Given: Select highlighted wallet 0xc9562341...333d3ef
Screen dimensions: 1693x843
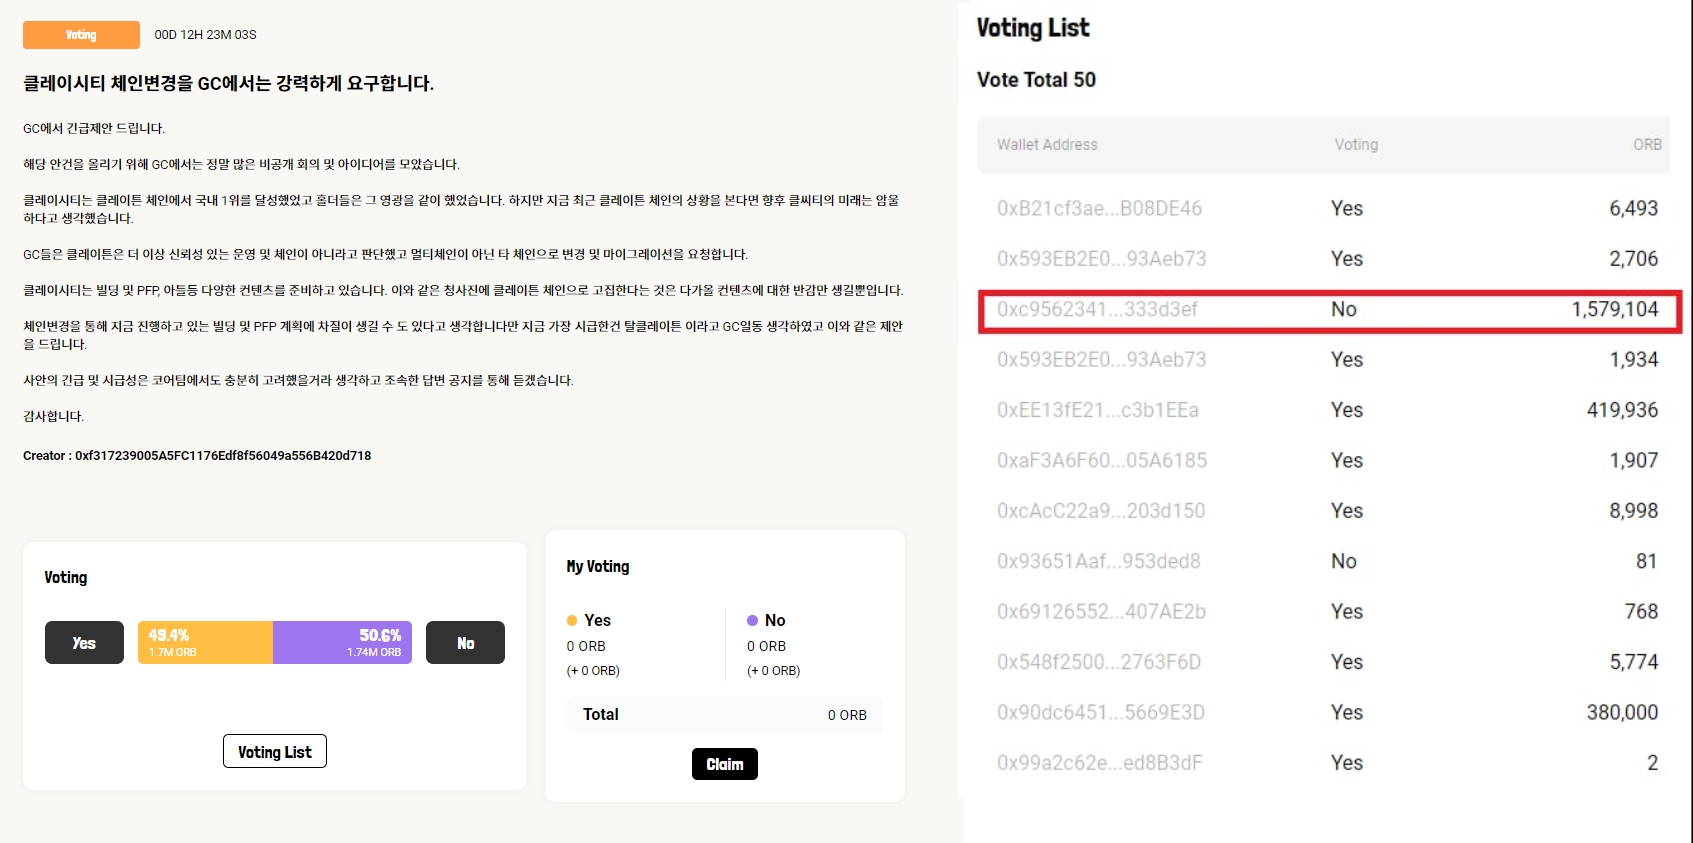Looking at the screenshot, I should point(1097,310).
